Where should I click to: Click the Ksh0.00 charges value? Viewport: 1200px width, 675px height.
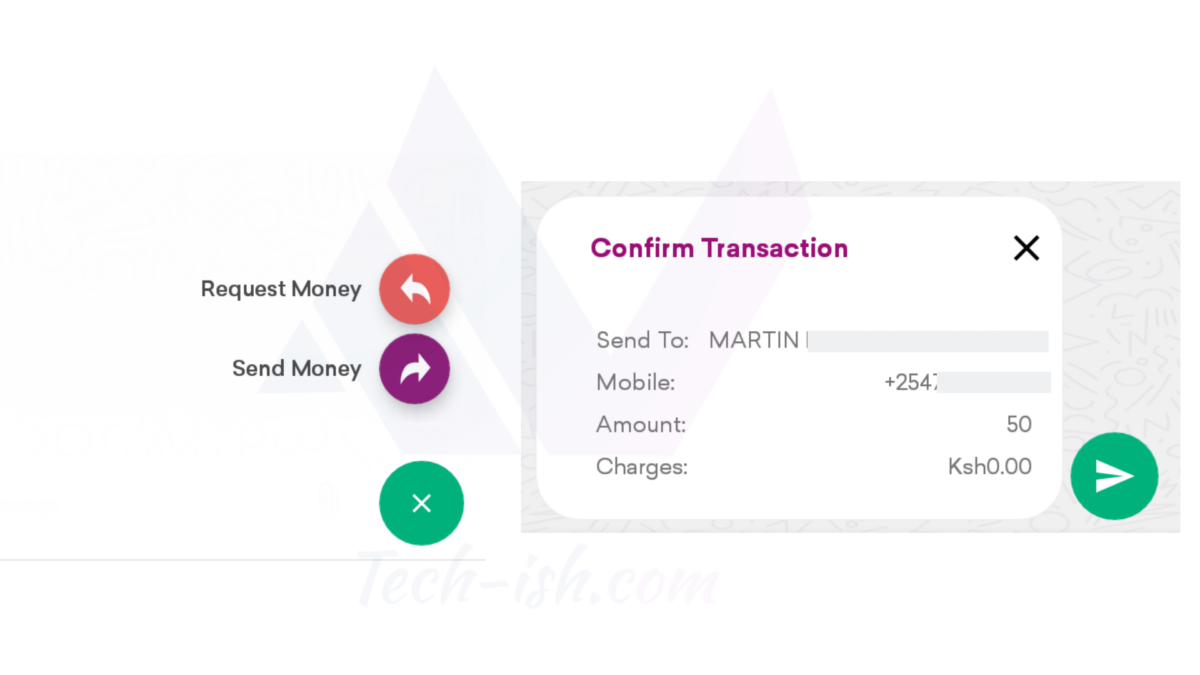990,466
